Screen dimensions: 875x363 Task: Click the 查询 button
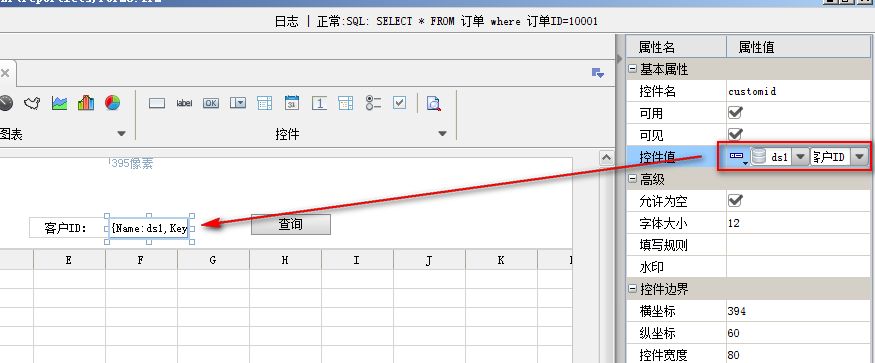coord(291,225)
